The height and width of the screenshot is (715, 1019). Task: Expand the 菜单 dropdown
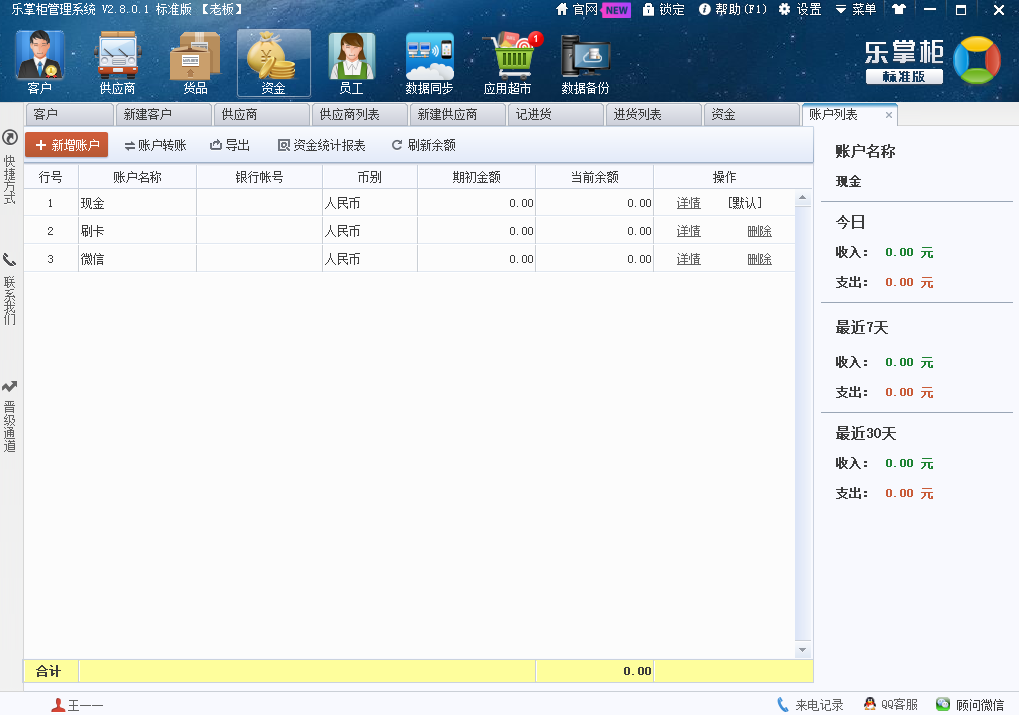pyautogui.click(x=856, y=10)
